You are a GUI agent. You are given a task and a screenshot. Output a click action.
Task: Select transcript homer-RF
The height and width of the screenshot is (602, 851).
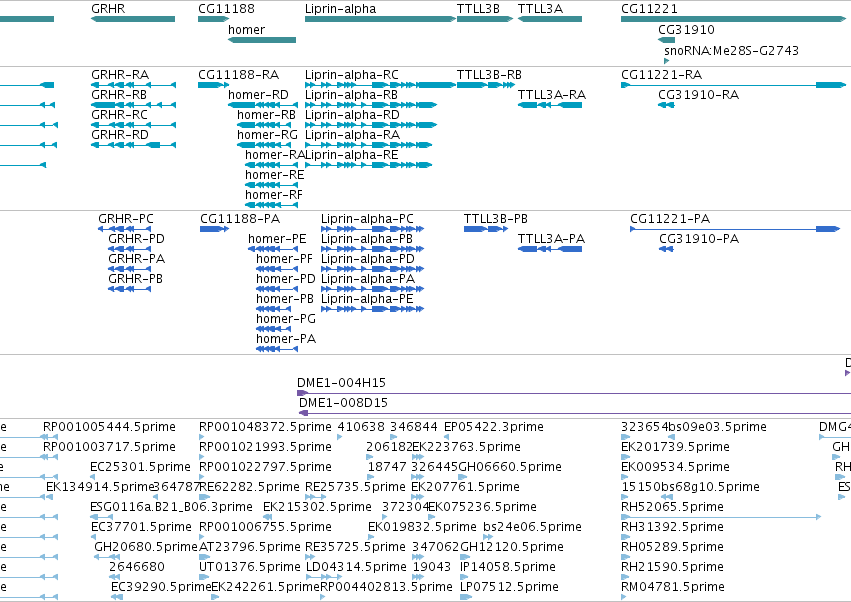(x=271, y=205)
